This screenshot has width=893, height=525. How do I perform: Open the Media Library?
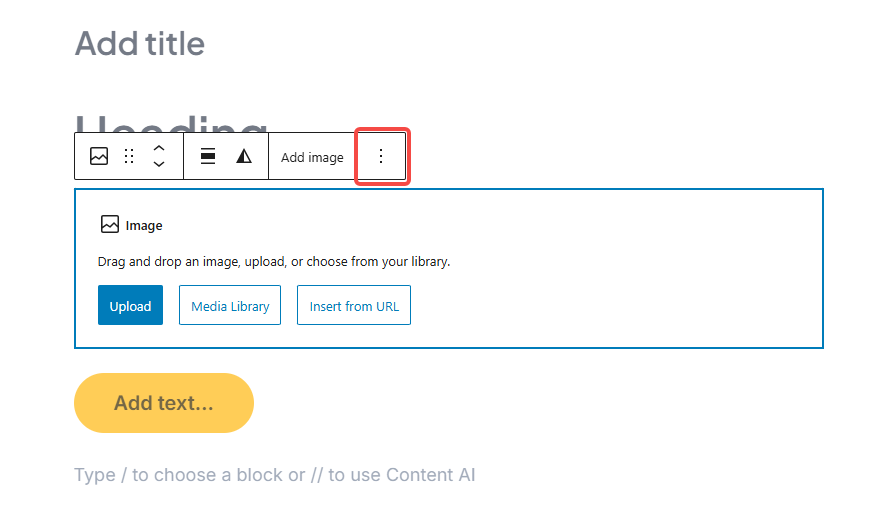(x=230, y=306)
